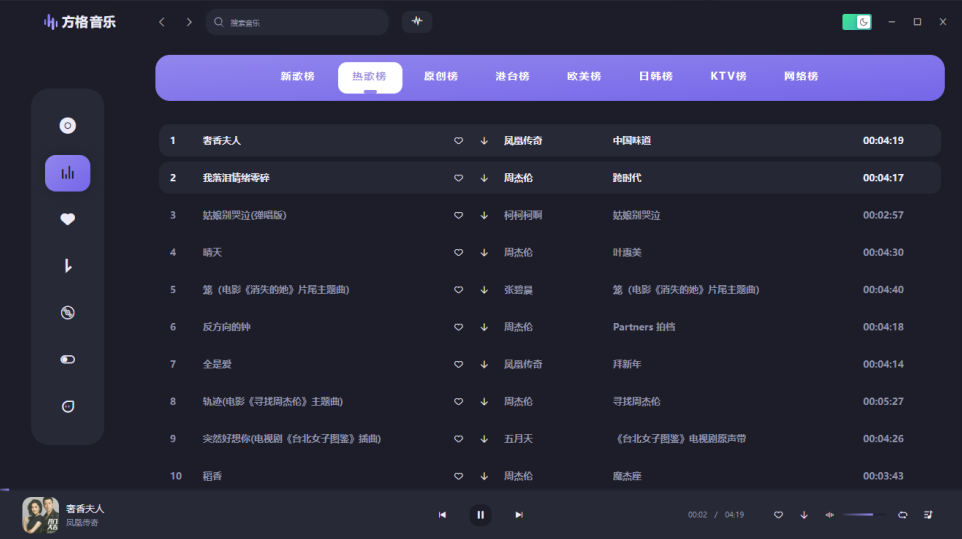This screenshot has height=539, width=962.
Task: Click album 拜新年 in row 7
Action: click(627, 364)
